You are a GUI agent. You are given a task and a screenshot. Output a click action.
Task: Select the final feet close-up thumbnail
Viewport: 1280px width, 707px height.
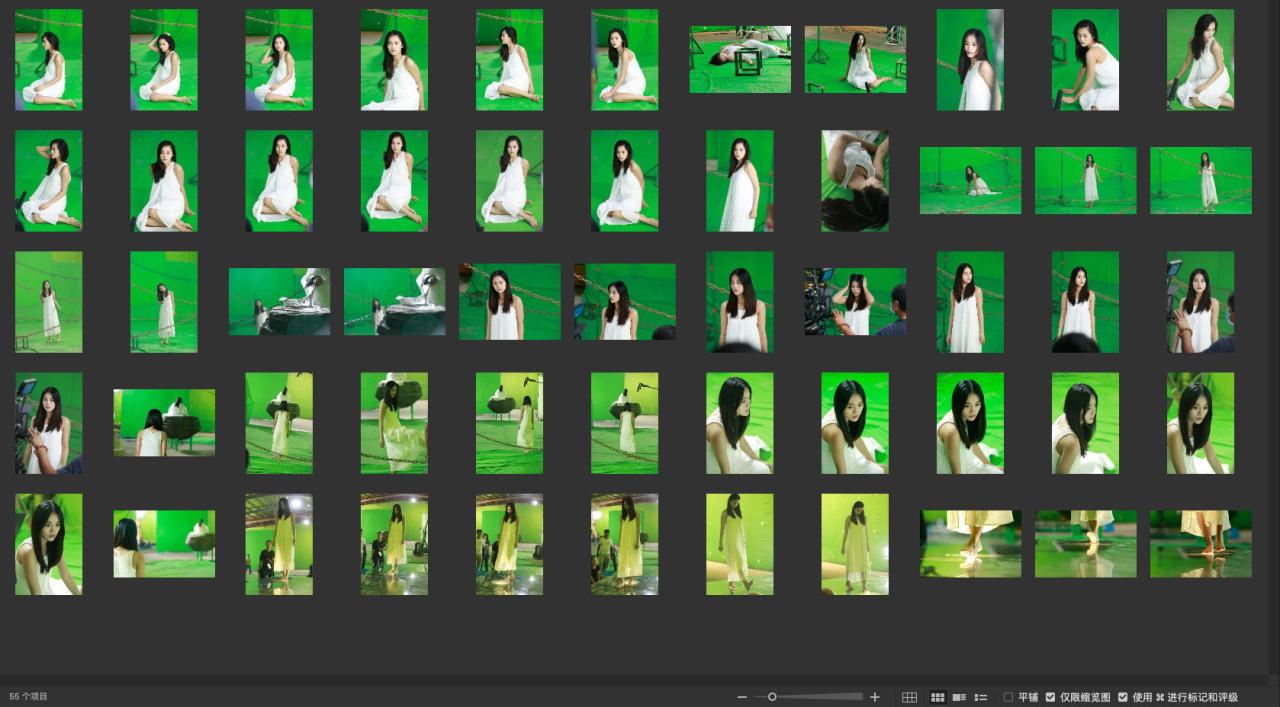[1200, 544]
